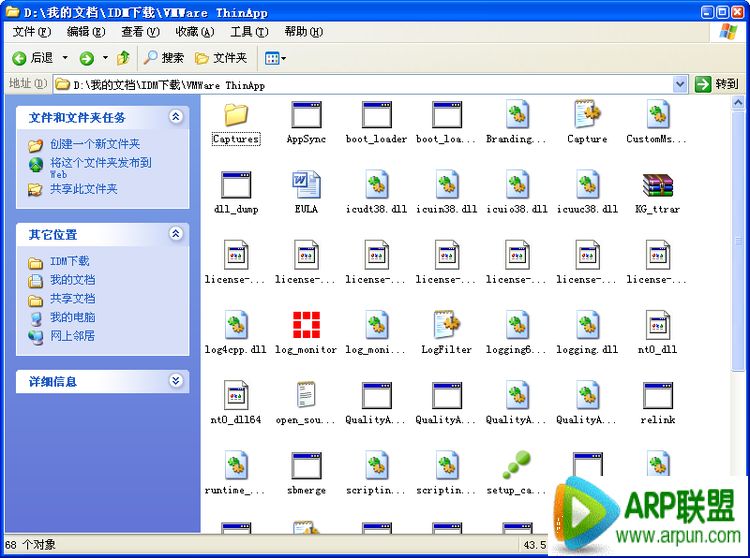
Task: Click the 创建一个新文件夹 link
Action: click(95, 144)
